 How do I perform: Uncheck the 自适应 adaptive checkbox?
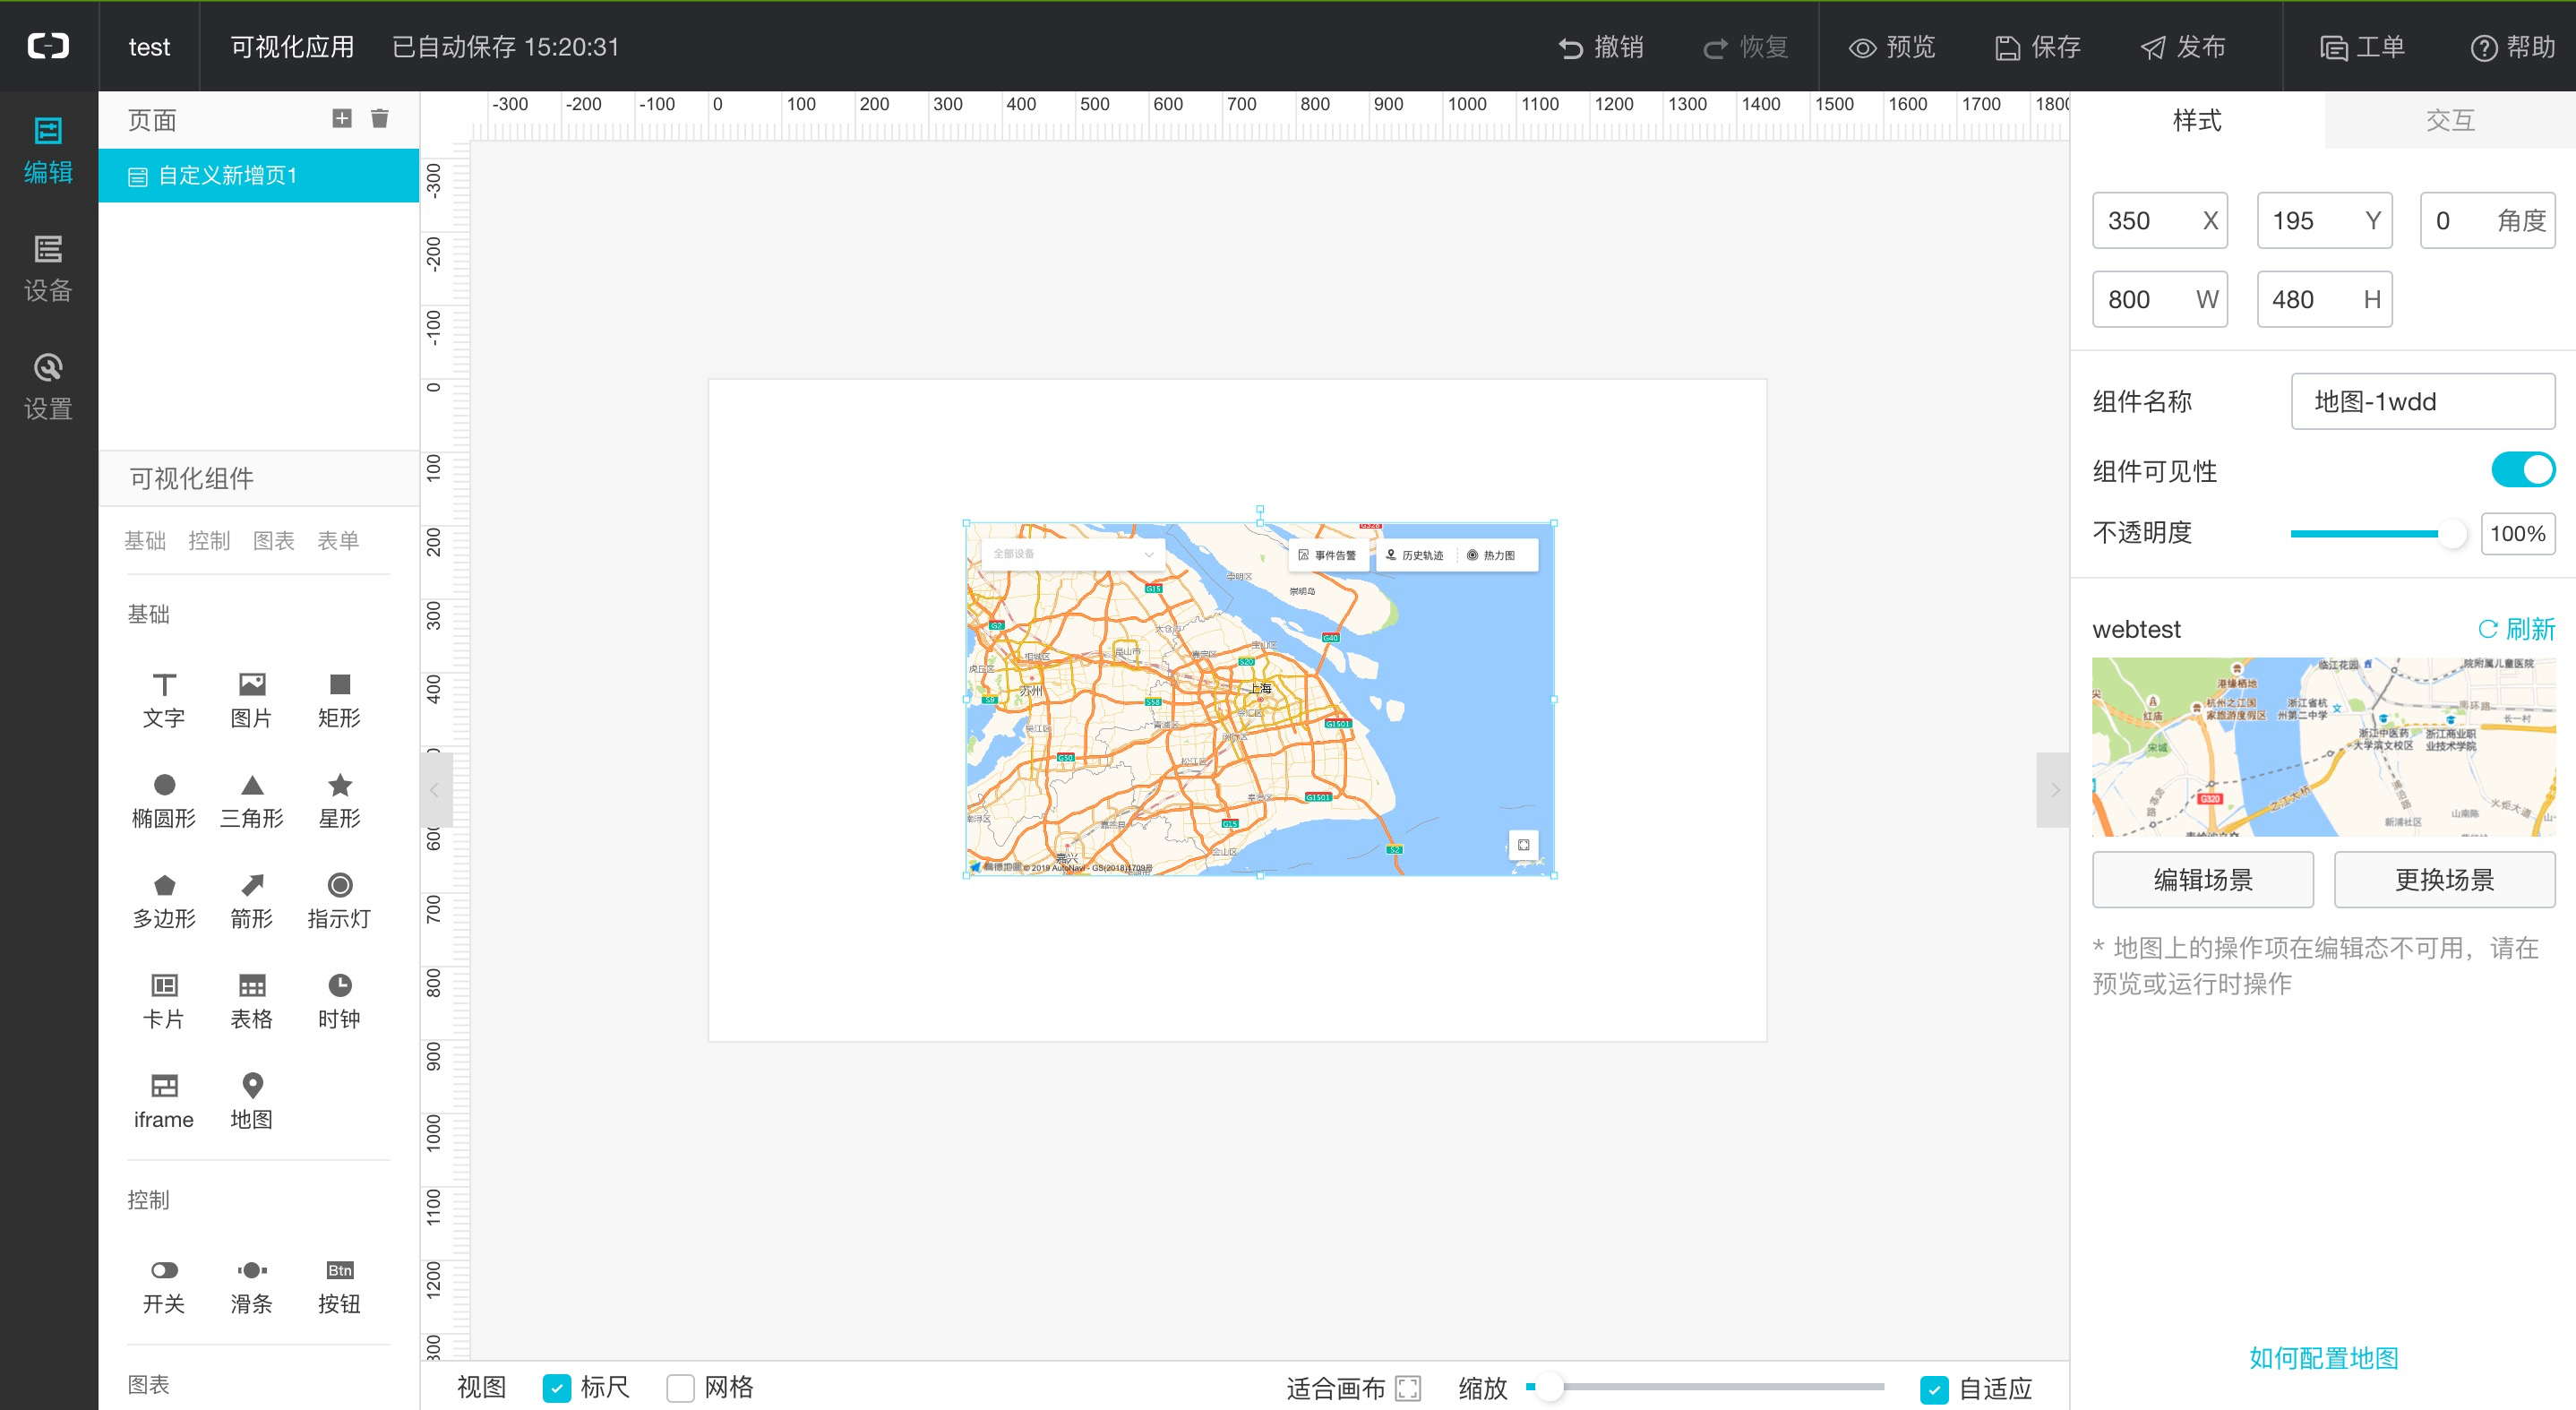coord(1934,1389)
